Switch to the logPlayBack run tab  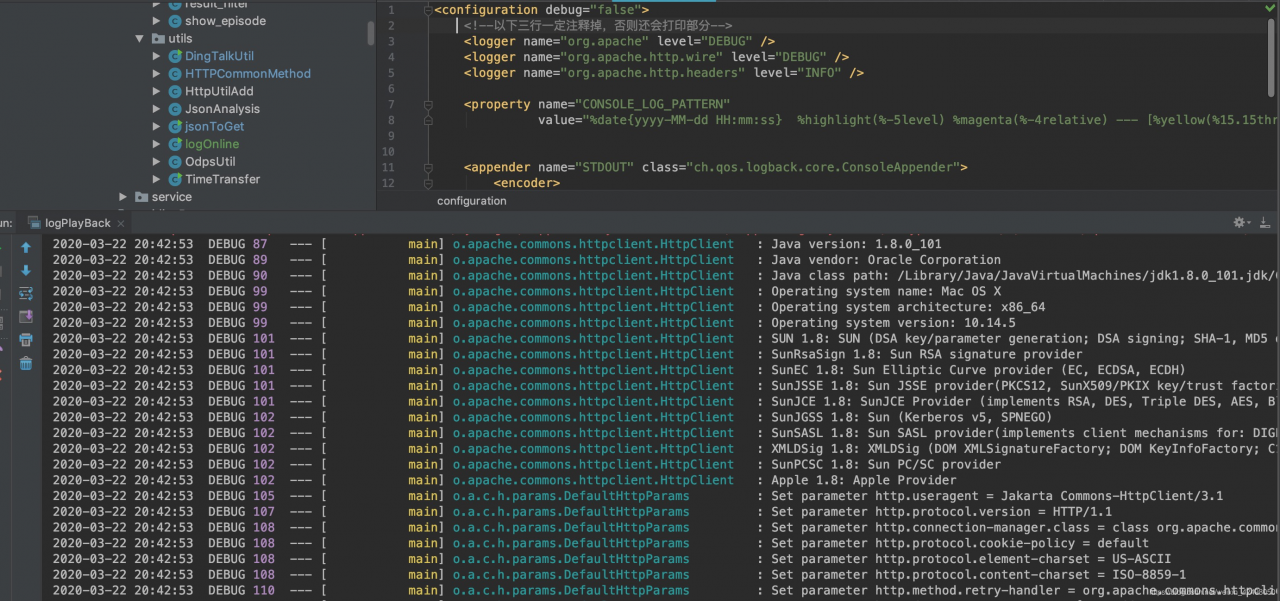[x=77, y=223]
